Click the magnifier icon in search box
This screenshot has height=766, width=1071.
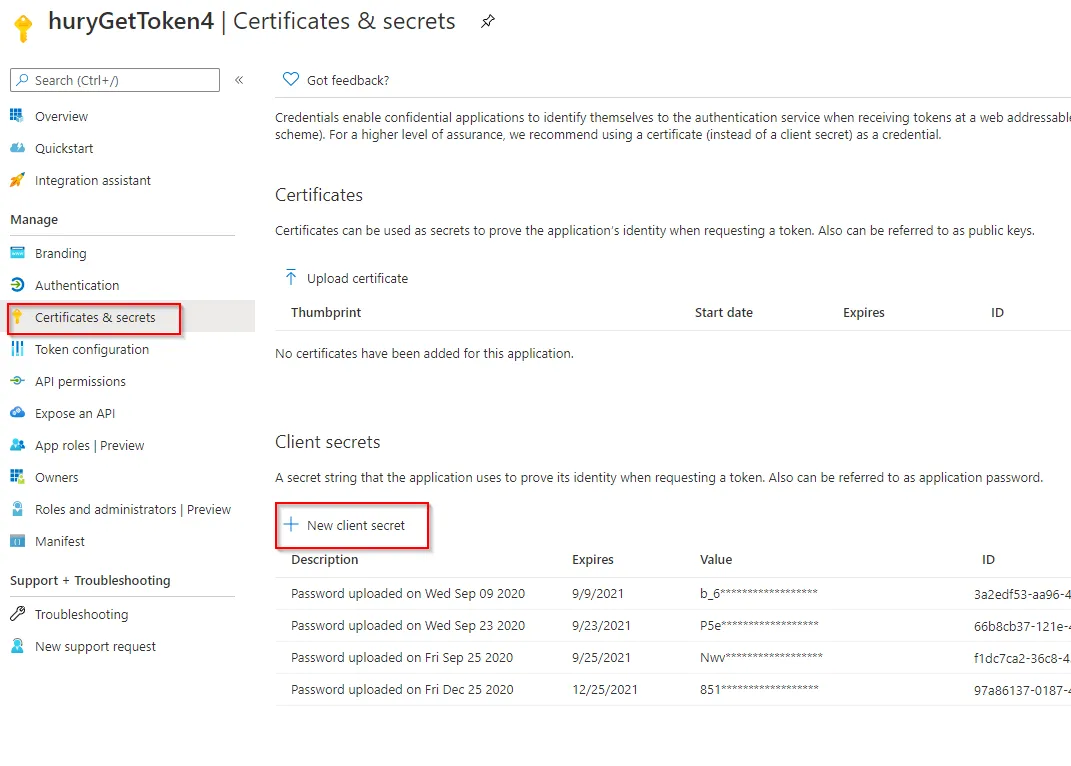(x=23, y=80)
